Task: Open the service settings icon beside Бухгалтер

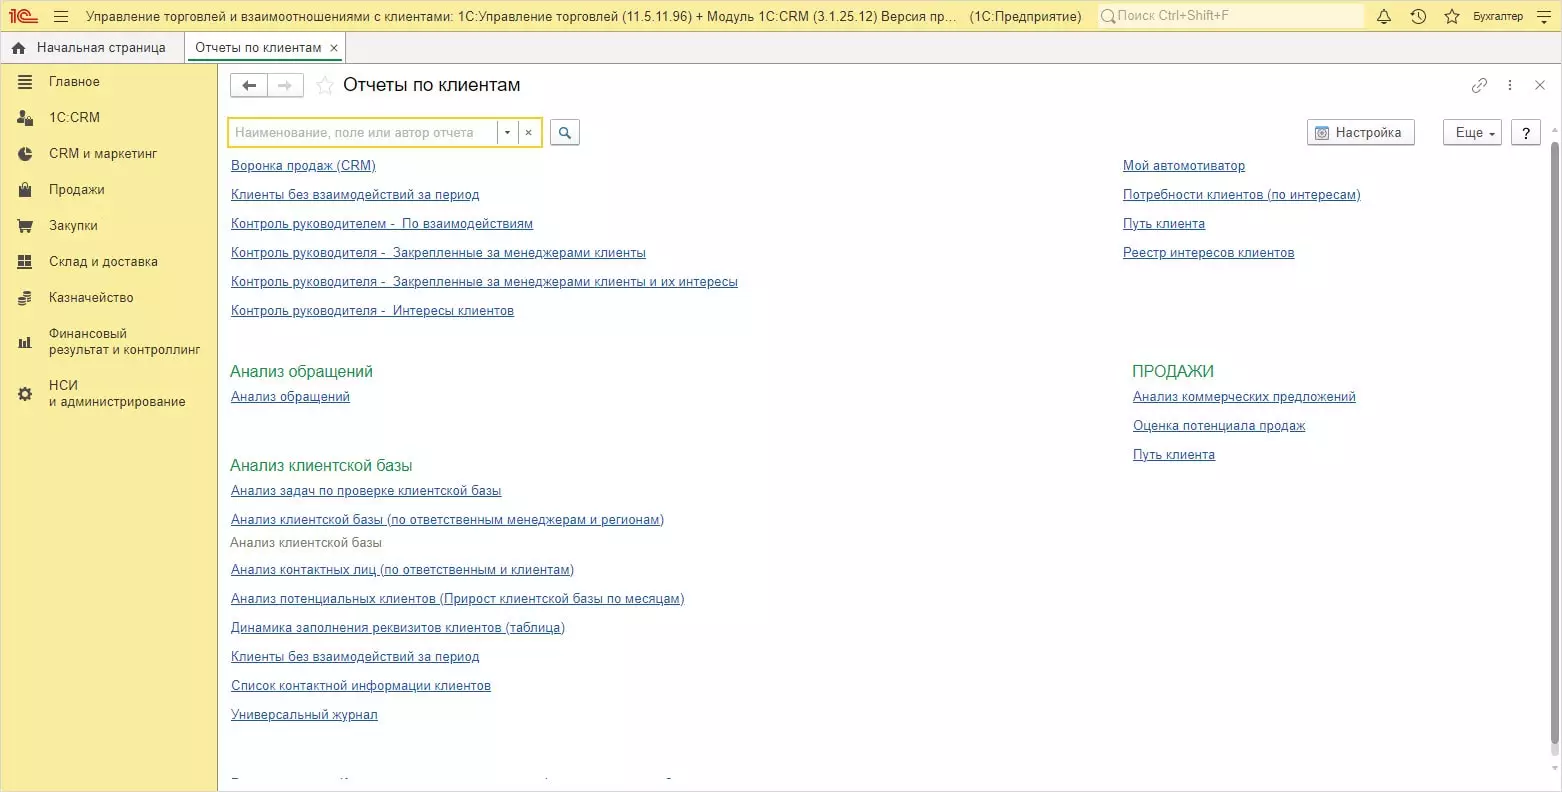Action: 1542,16
